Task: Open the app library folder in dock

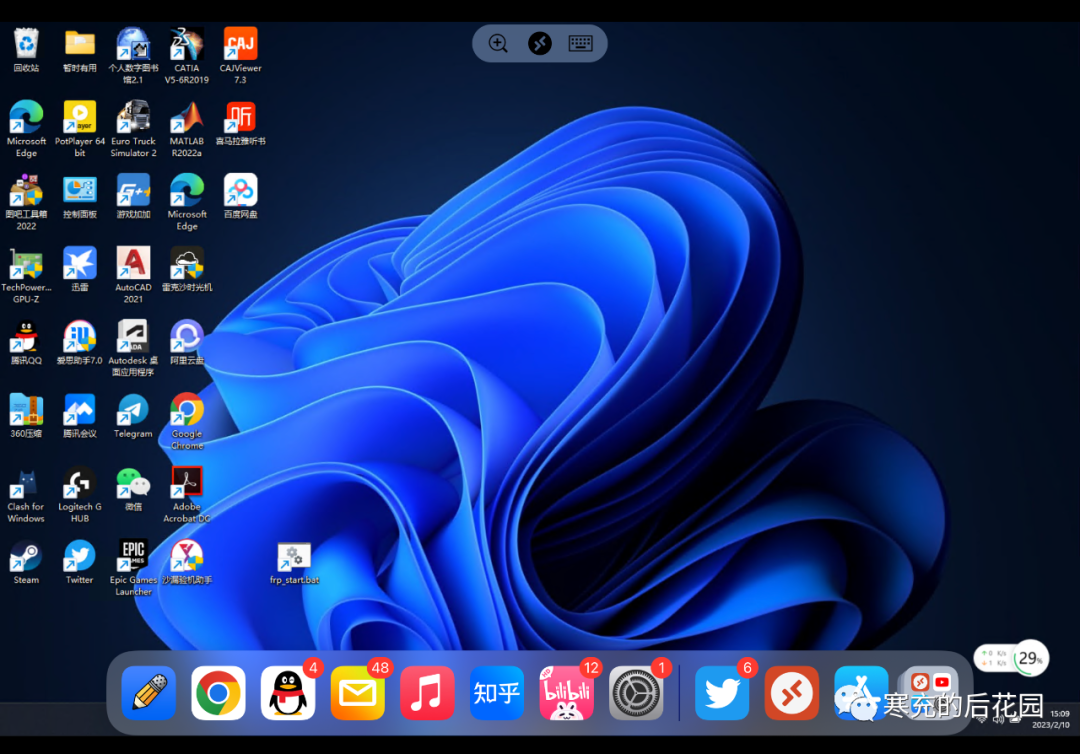Action: [x=931, y=693]
